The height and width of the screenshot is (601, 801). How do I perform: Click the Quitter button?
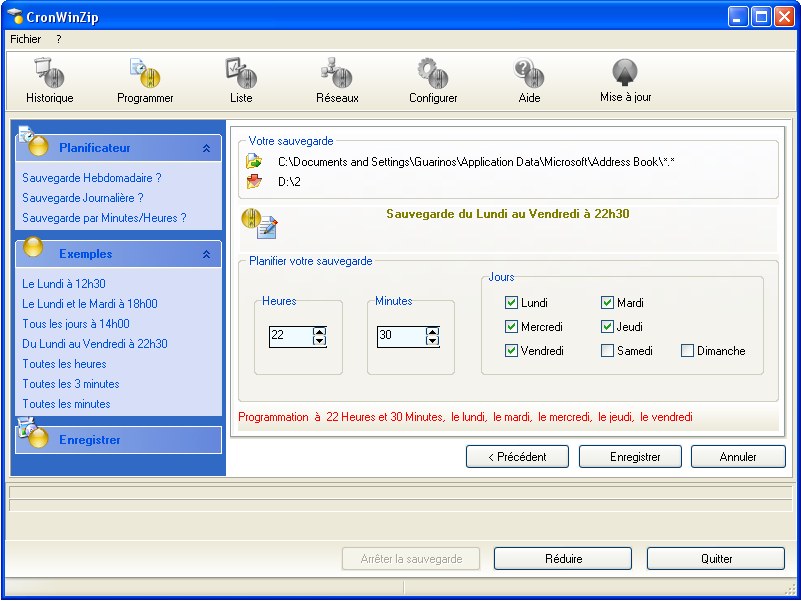(x=716, y=559)
